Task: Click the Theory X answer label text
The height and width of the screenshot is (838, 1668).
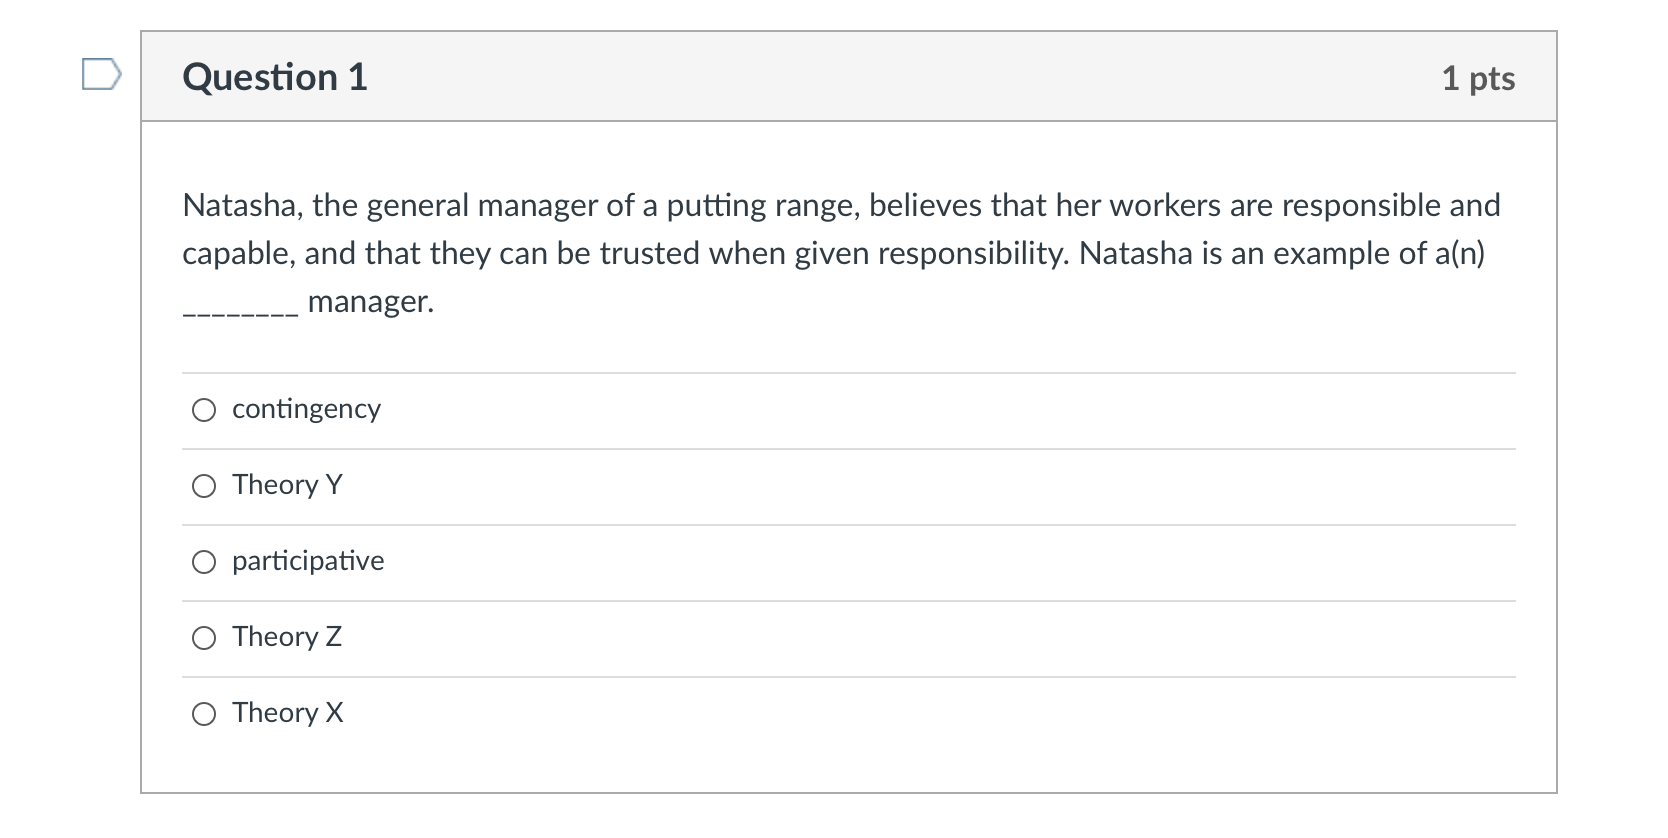Action: 287,713
